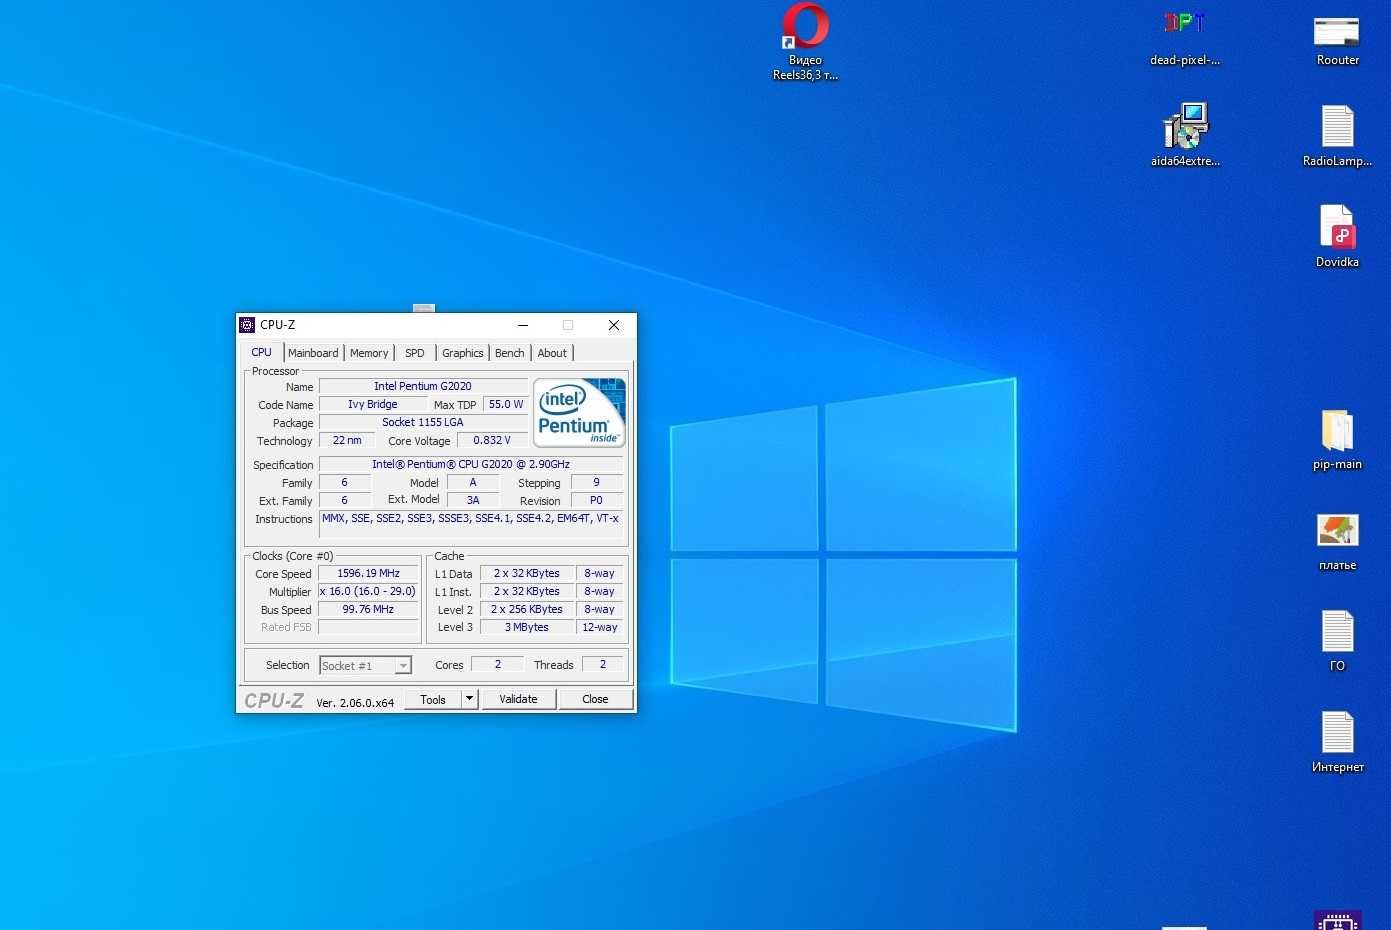Image resolution: width=1391 pixels, height=930 pixels.
Task: Switch to the CPU tab
Action: point(262,352)
